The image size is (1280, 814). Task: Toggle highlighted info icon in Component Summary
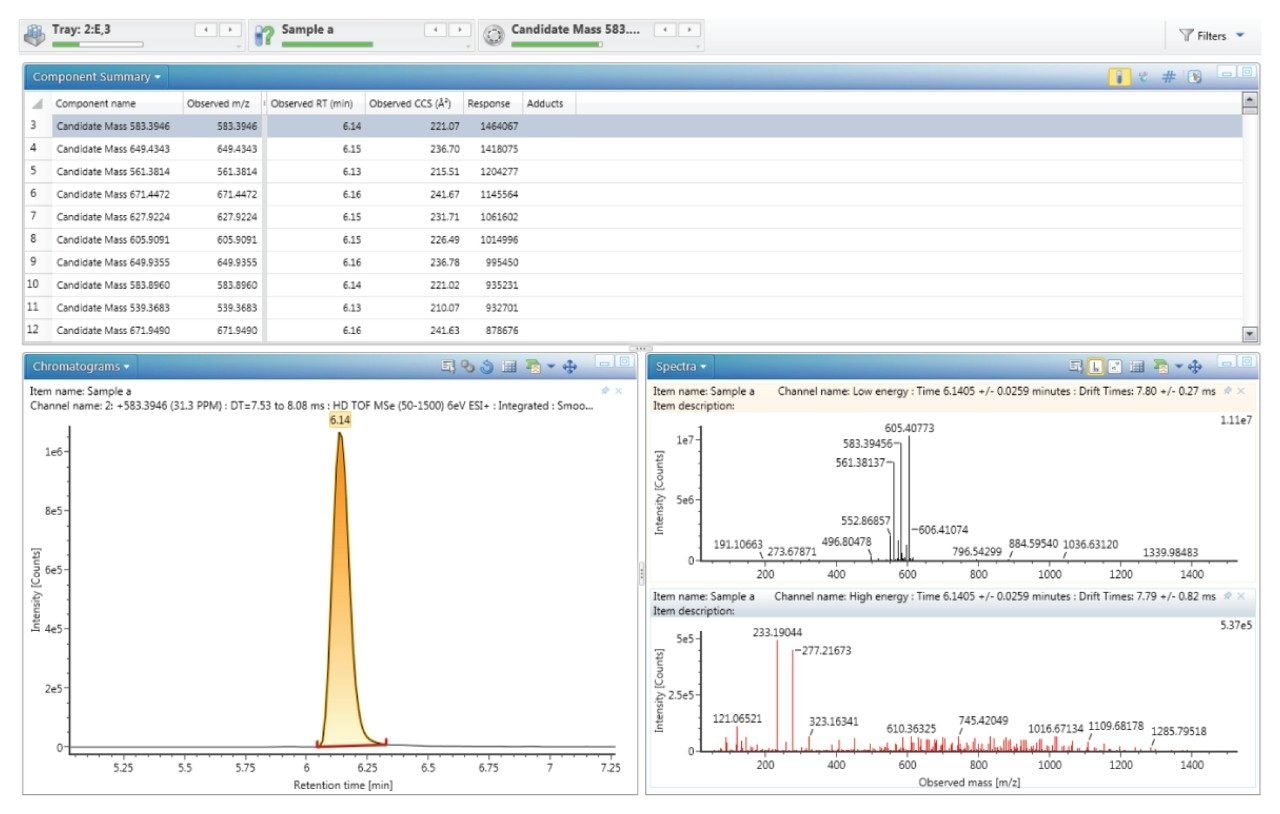tap(1119, 77)
